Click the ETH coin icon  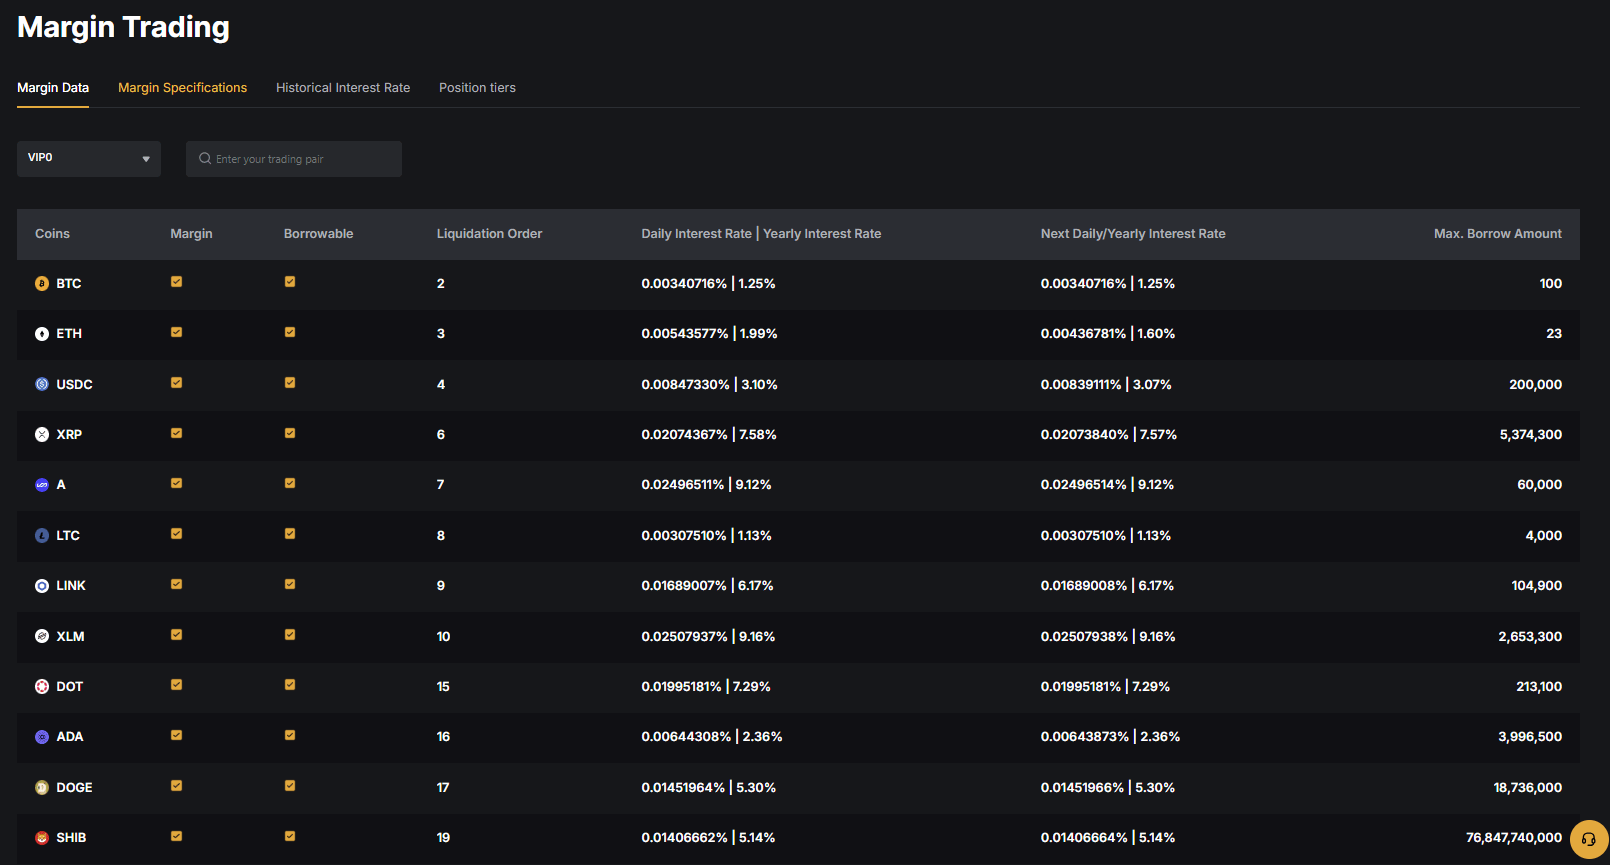(x=42, y=334)
